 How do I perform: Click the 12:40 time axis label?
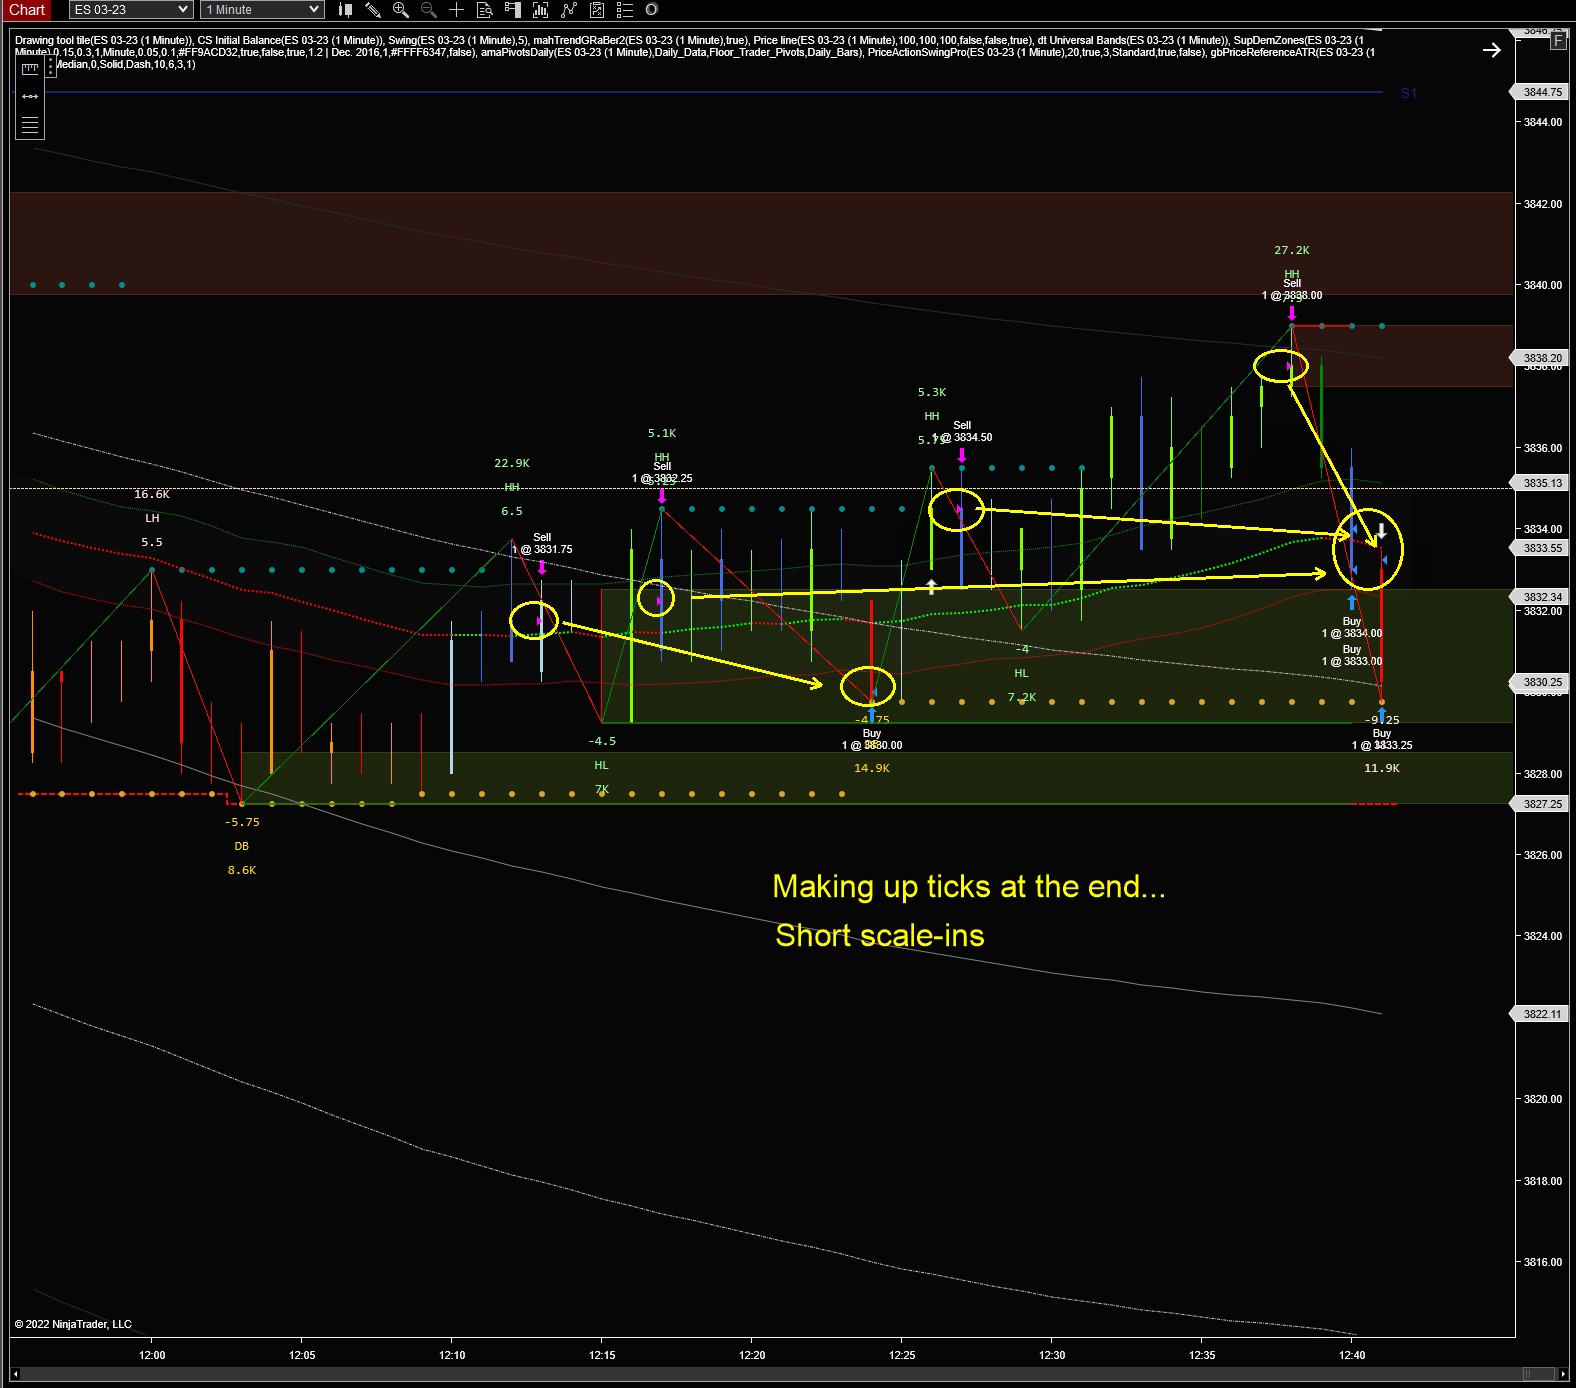click(x=1352, y=1355)
